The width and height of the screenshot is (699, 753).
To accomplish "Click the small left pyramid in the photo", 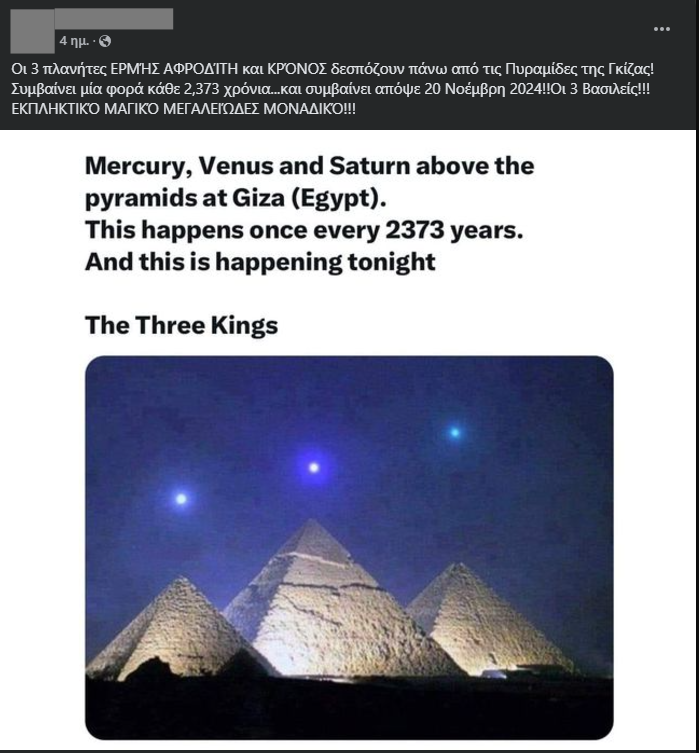I will pyautogui.click(x=175, y=627).
